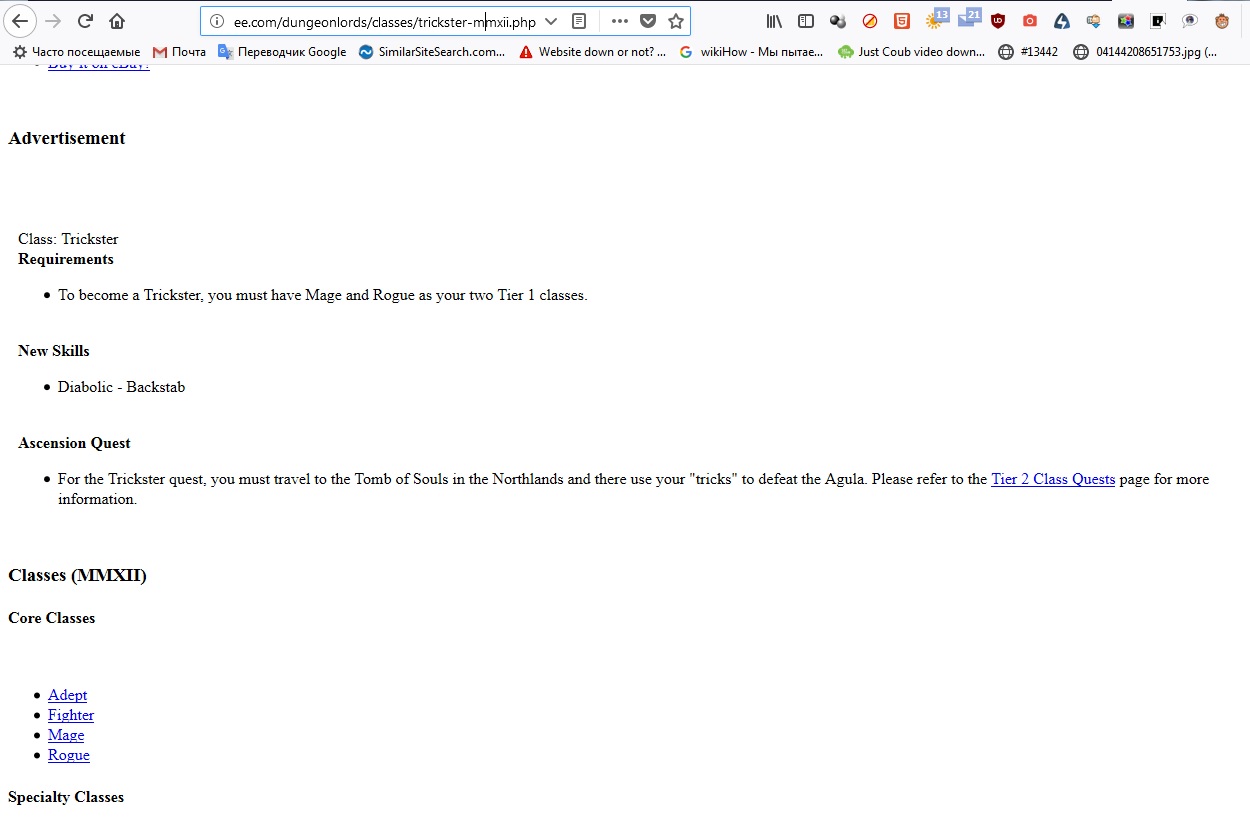Open the uBlock Origin shield
1250x820 pixels.
998,21
